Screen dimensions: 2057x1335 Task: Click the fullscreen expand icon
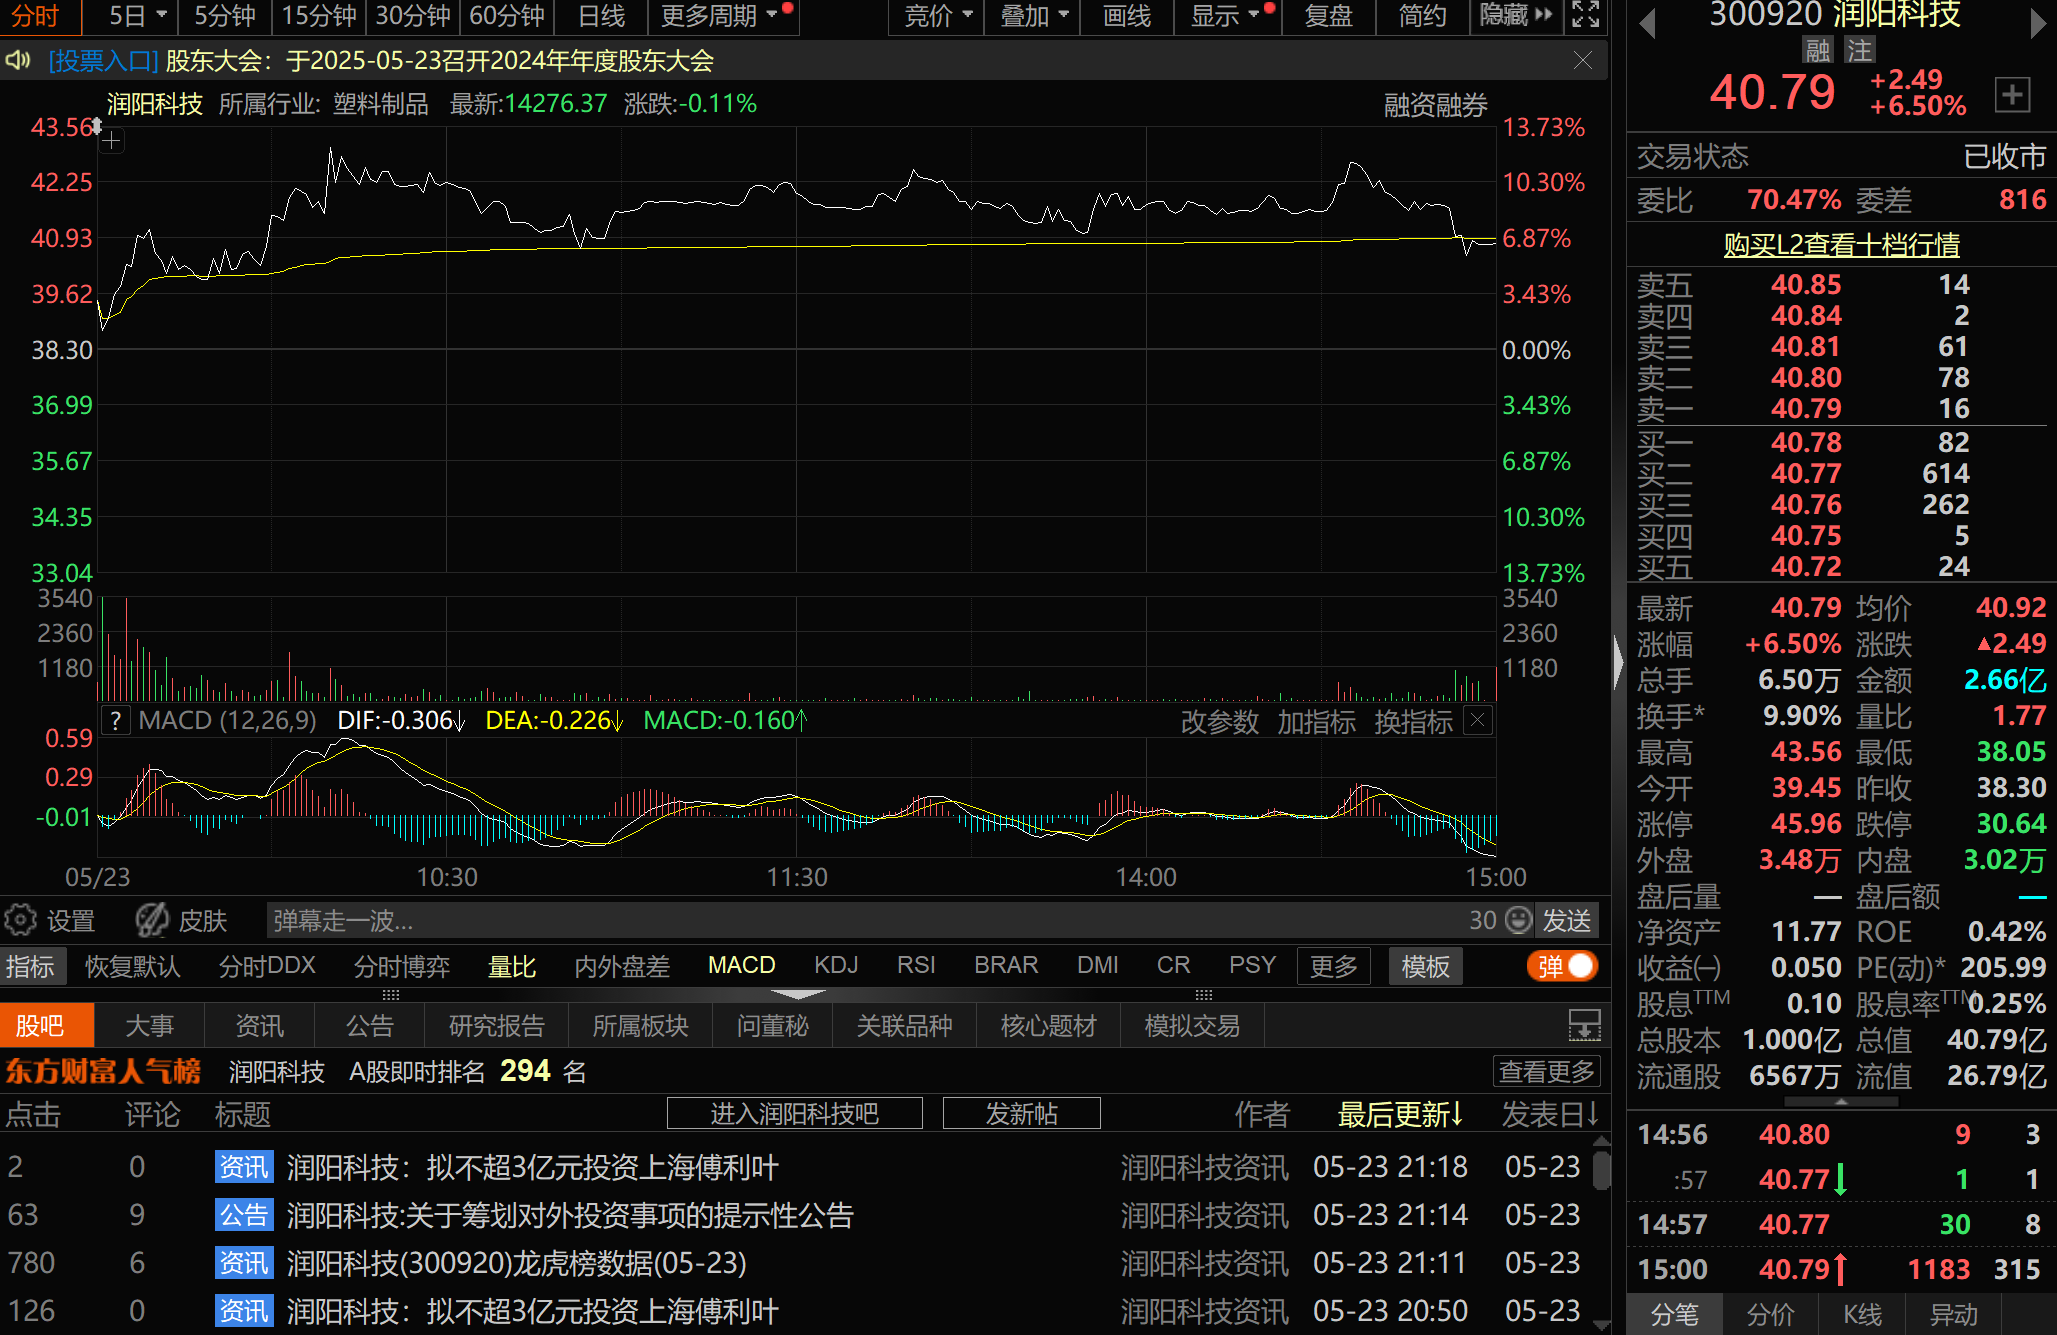pos(1586,15)
